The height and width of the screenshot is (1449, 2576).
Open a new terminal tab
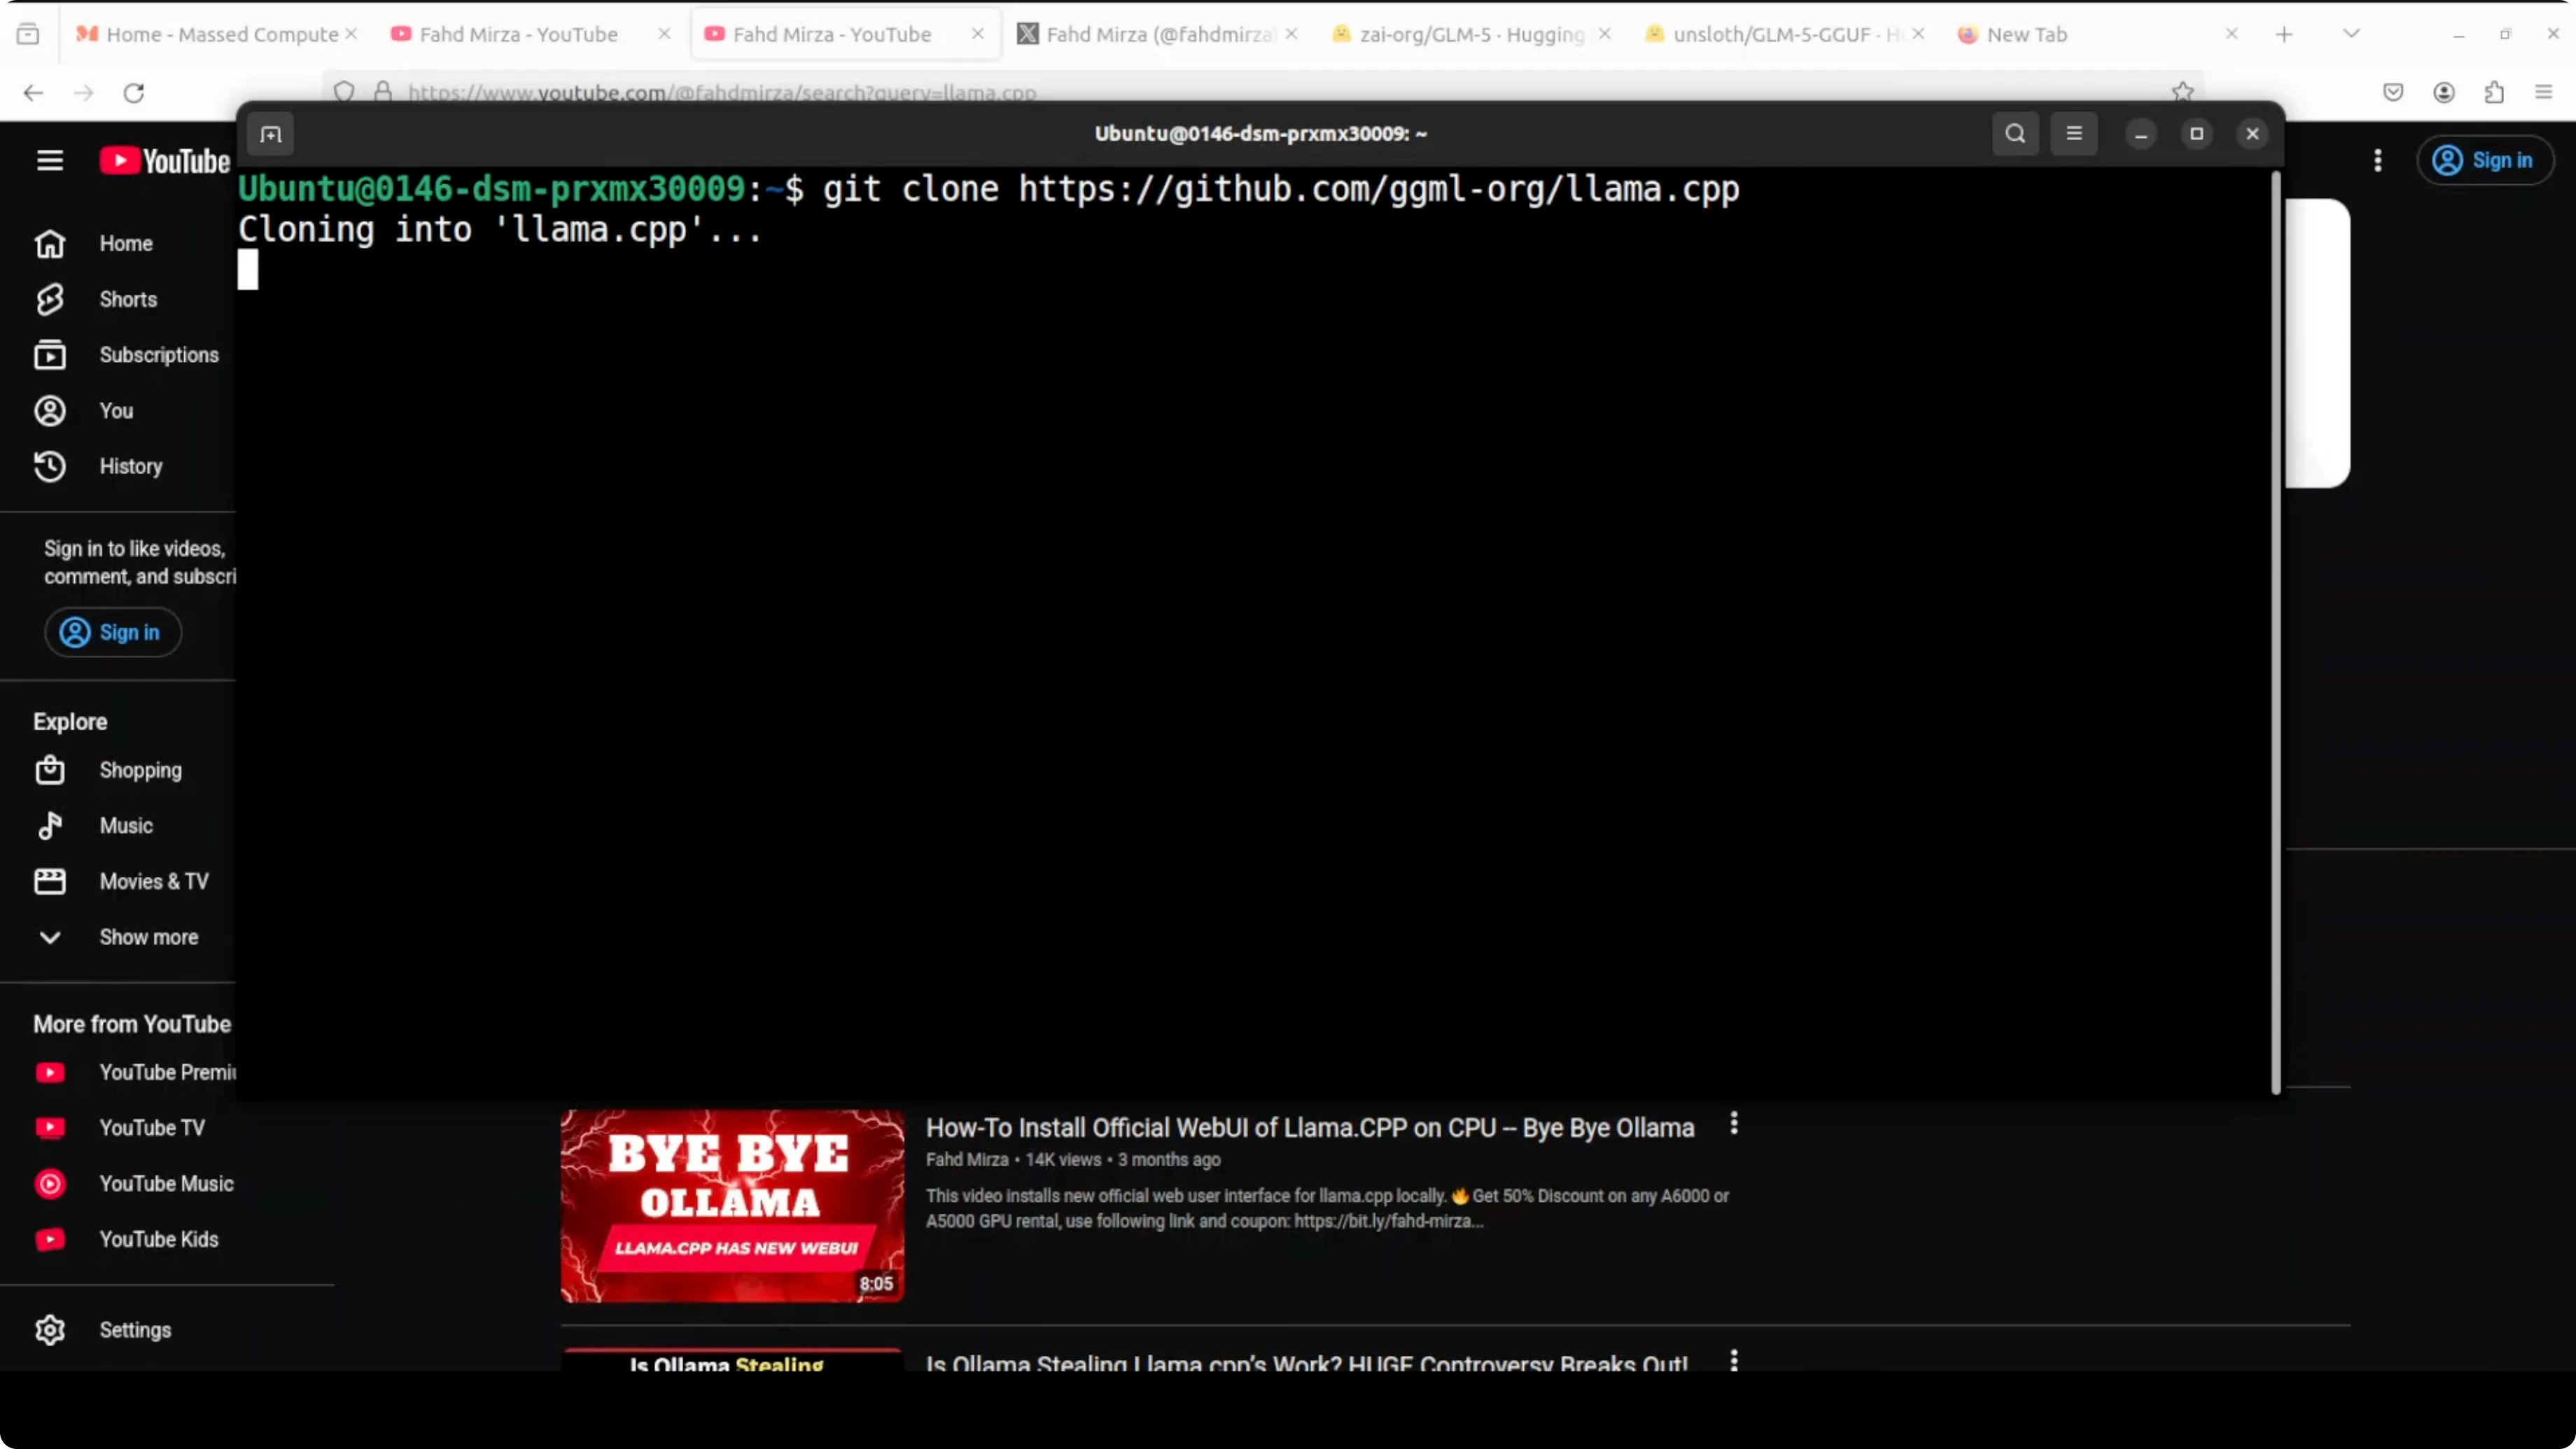click(271, 134)
